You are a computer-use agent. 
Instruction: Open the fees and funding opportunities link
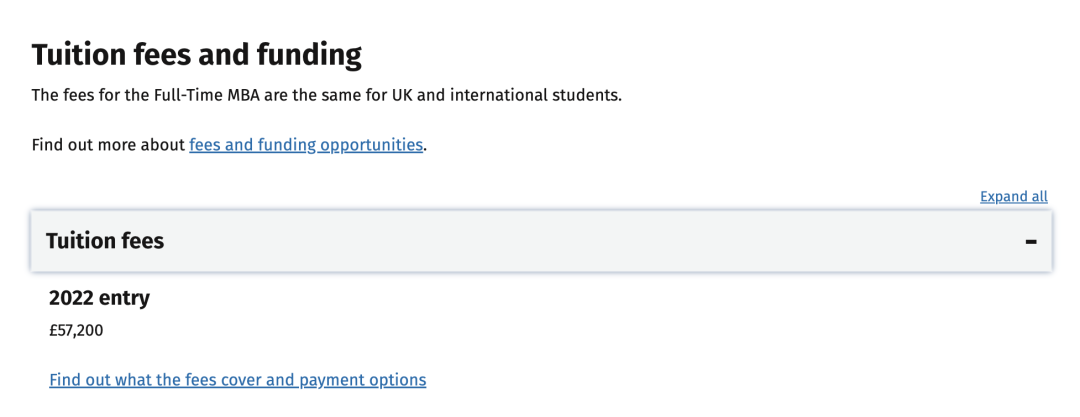pyautogui.click(x=306, y=145)
